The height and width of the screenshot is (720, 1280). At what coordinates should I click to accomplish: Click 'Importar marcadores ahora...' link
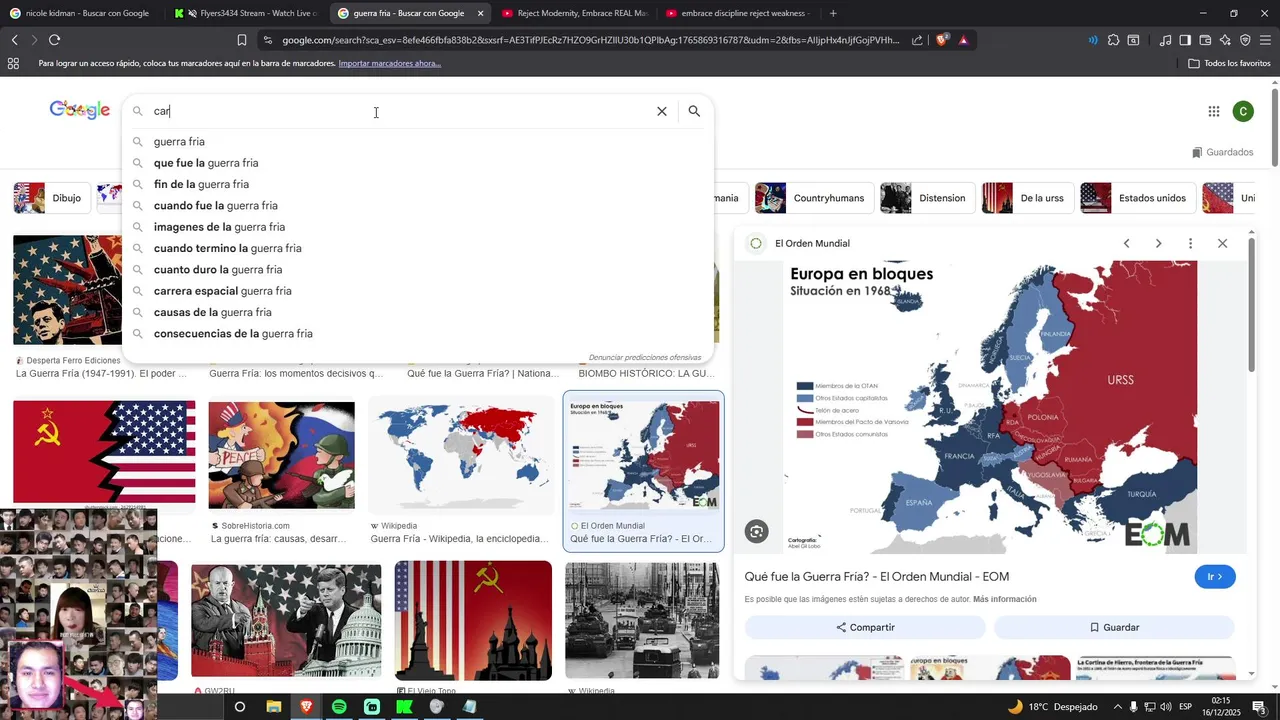pyautogui.click(x=390, y=63)
